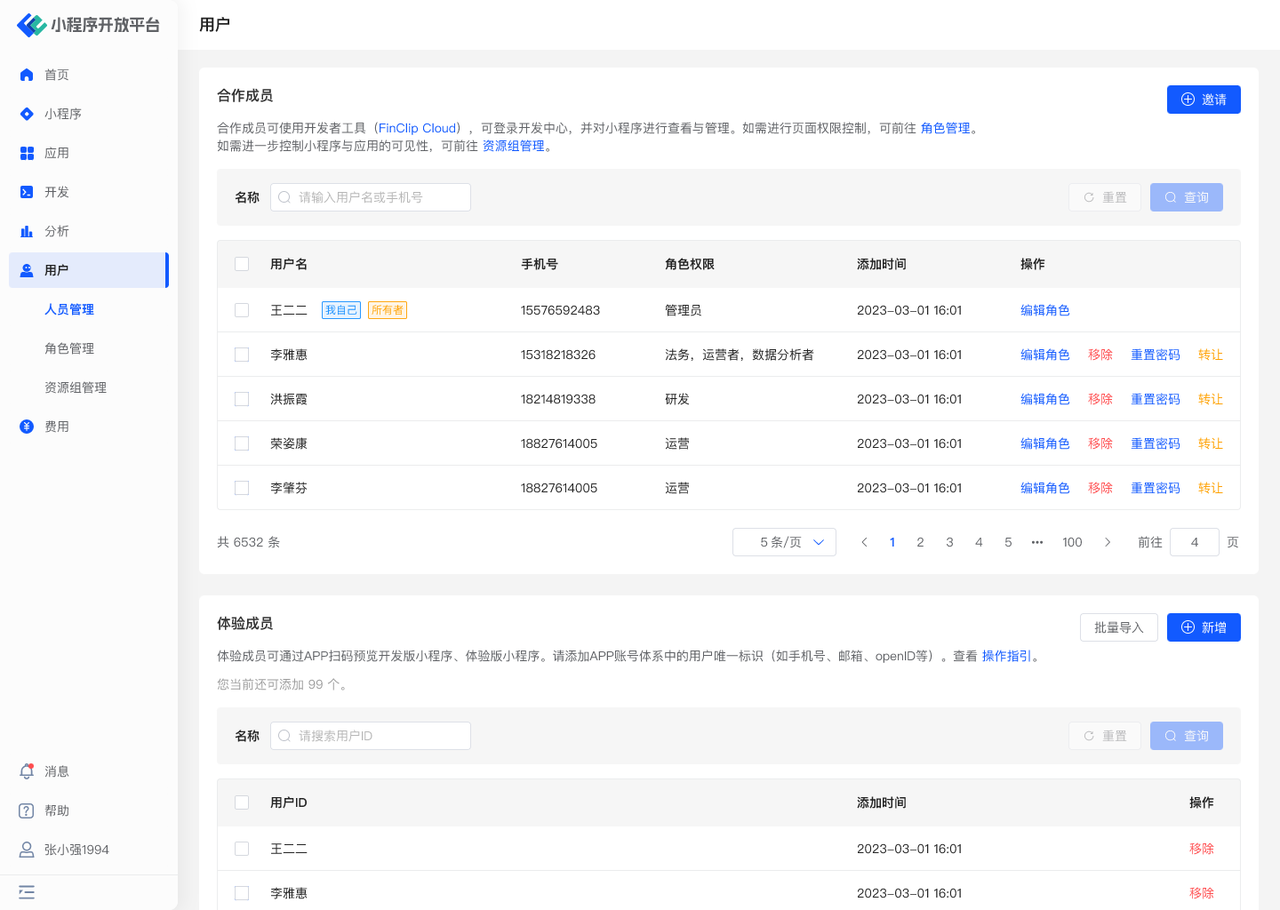Click the FinClip Cloud link
Viewport: 1280px width, 910px height.
point(417,129)
